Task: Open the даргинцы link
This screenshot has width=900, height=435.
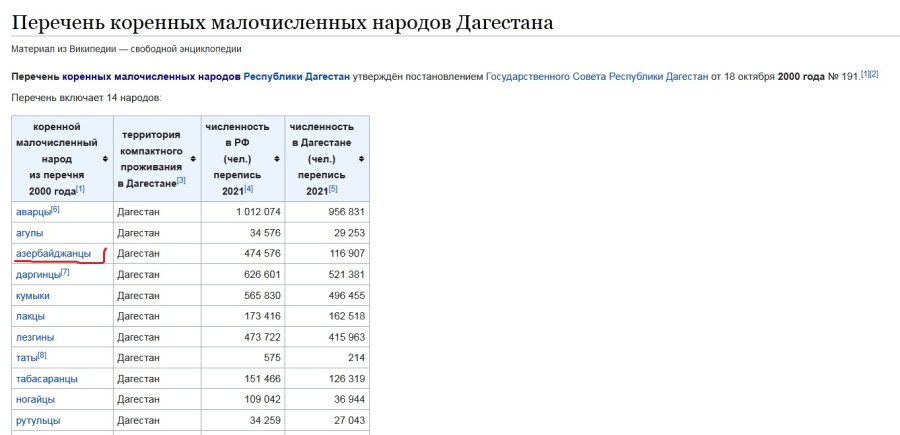Action: coord(38,275)
